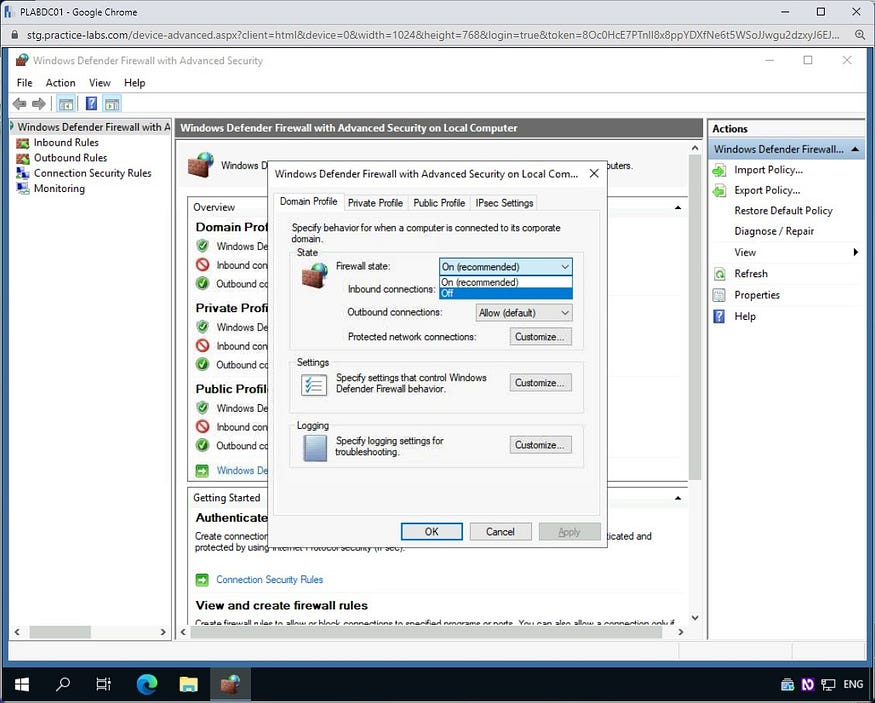Click the Chrome address bar URL
875x703 pixels.
(433, 35)
